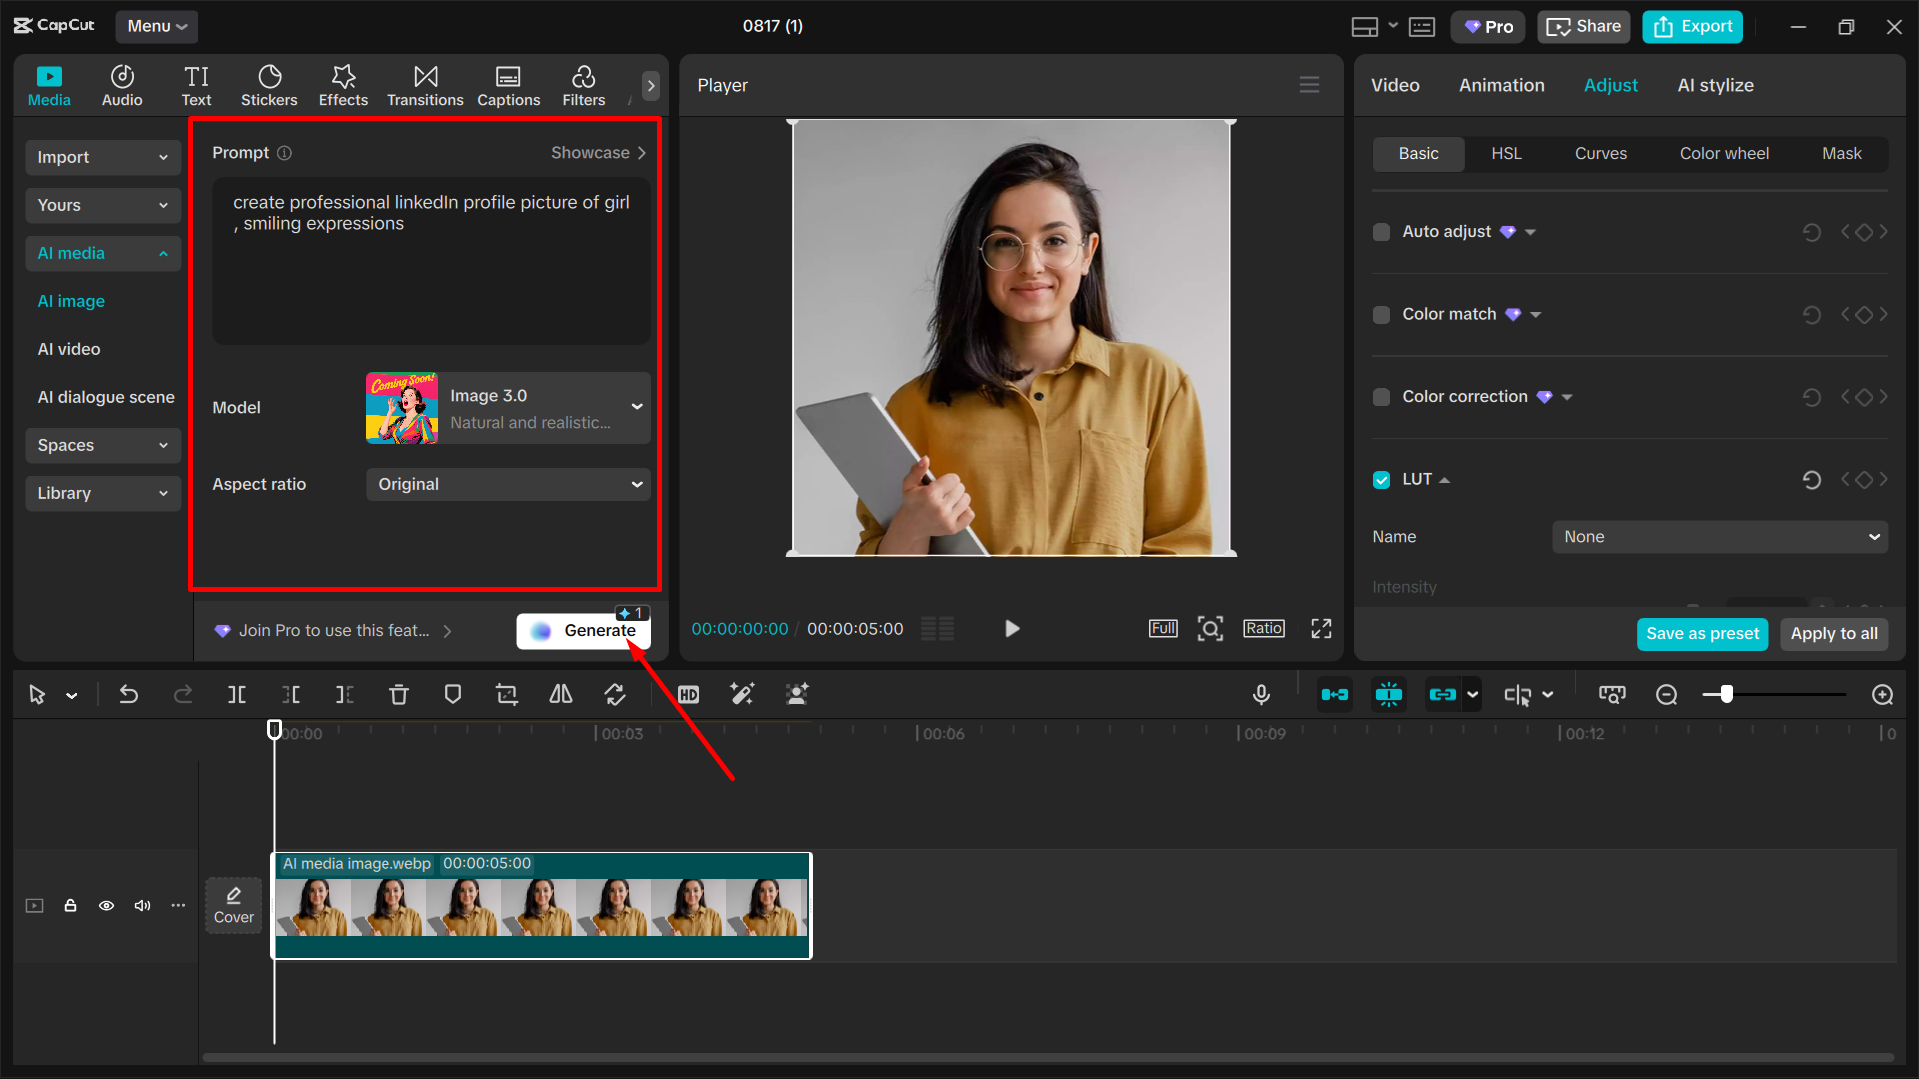Image resolution: width=1919 pixels, height=1079 pixels.
Task: Open the Aspect ratio dropdown
Action: pos(508,484)
